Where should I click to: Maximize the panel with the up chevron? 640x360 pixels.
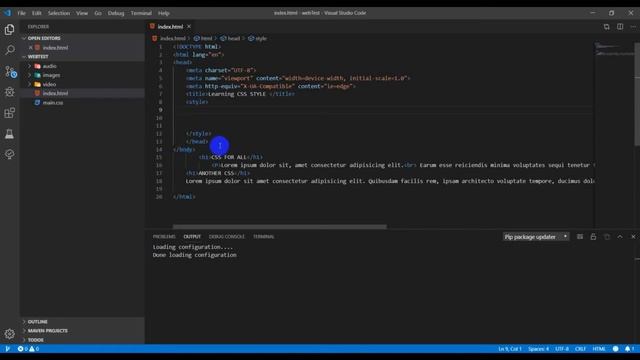click(620, 237)
